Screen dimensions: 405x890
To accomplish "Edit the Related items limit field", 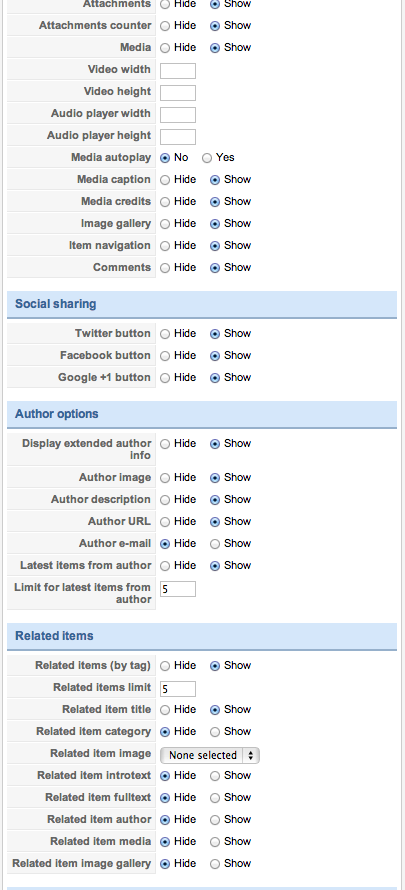I will (x=178, y=689).
